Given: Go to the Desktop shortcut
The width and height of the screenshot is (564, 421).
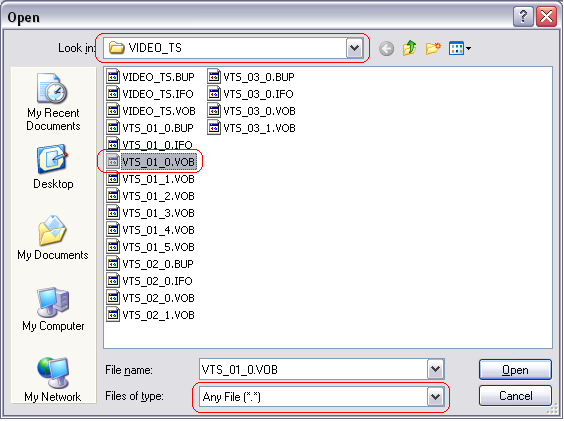Looking at the screenshot, I should [53, 167].
